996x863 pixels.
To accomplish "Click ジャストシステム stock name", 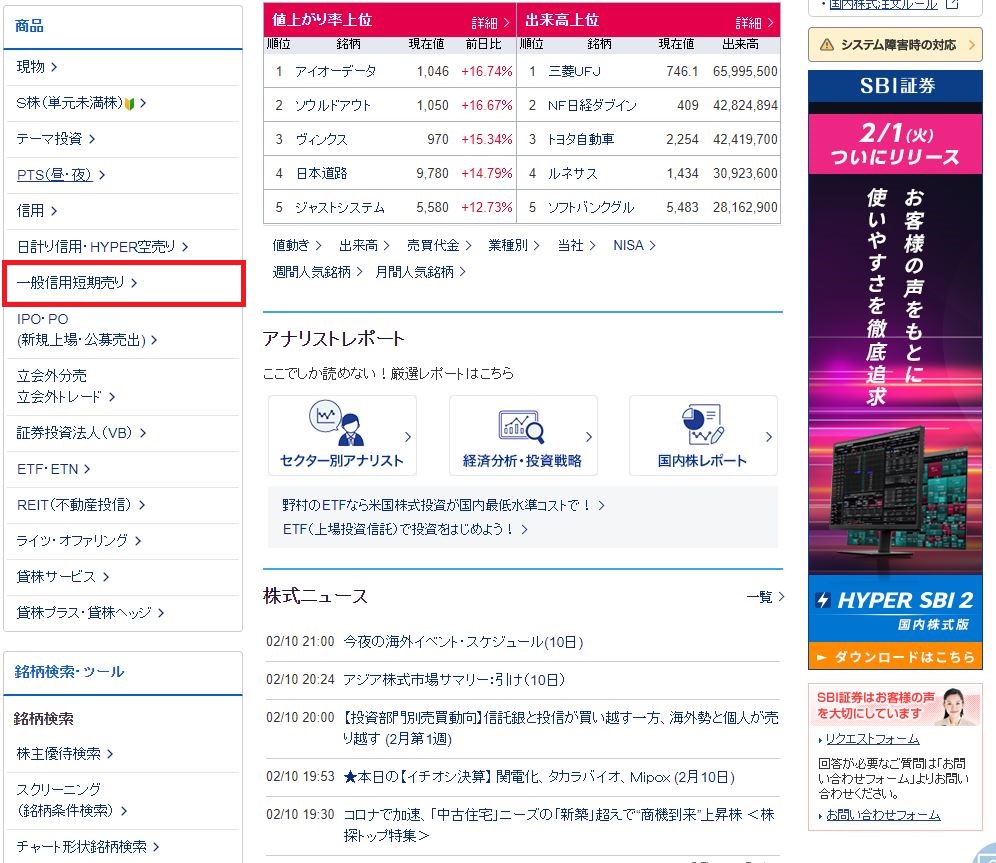I will 340,208.
